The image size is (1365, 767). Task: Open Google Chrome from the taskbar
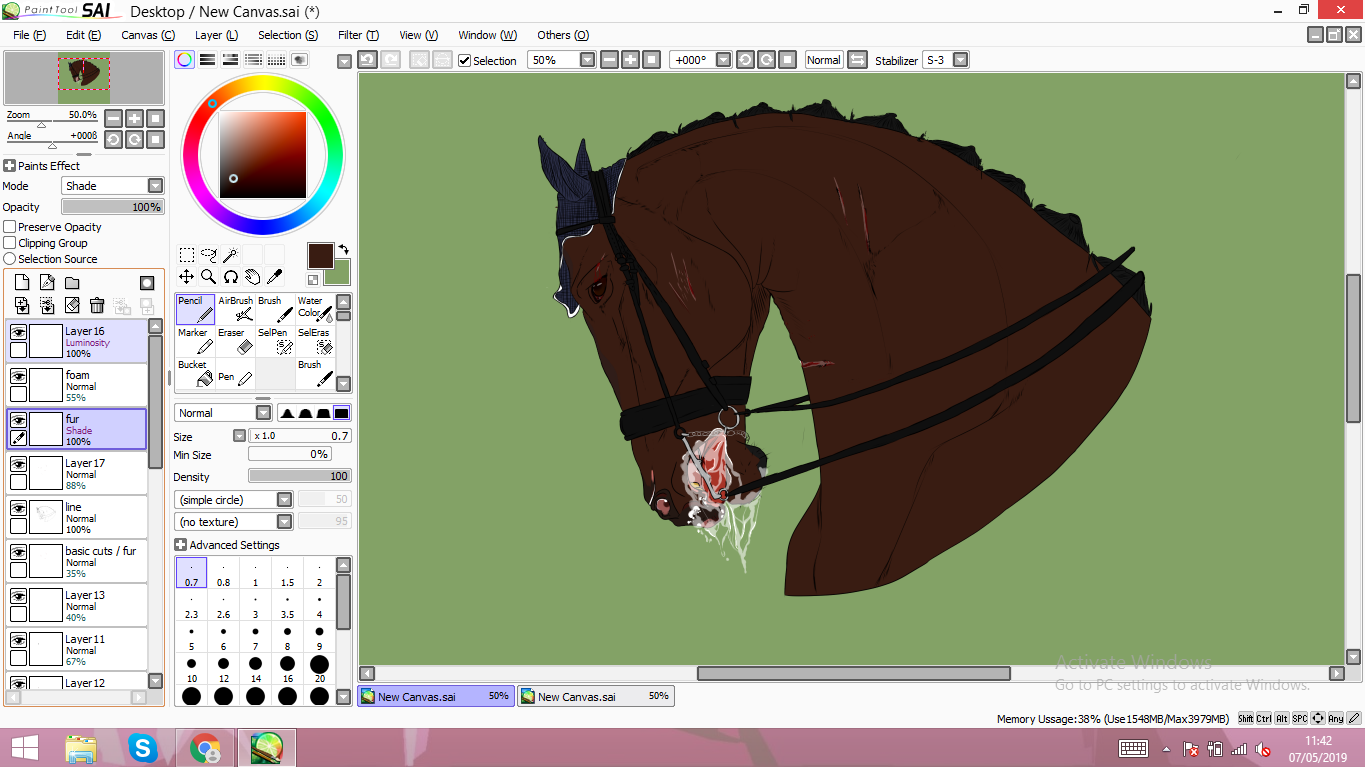205,747
